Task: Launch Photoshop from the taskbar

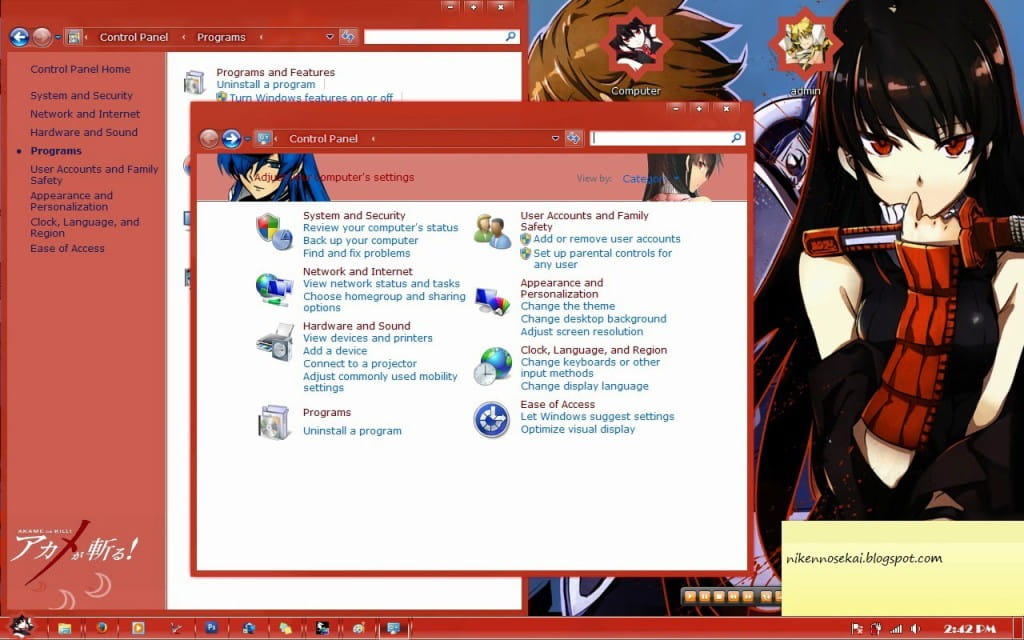Action: pyautogui.click(x=212, y=628)
